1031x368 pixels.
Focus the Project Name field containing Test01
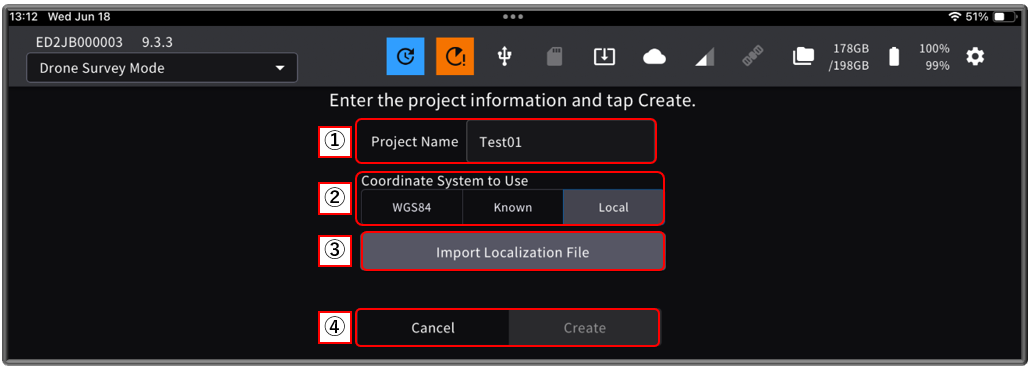click(x=561, y=141)
